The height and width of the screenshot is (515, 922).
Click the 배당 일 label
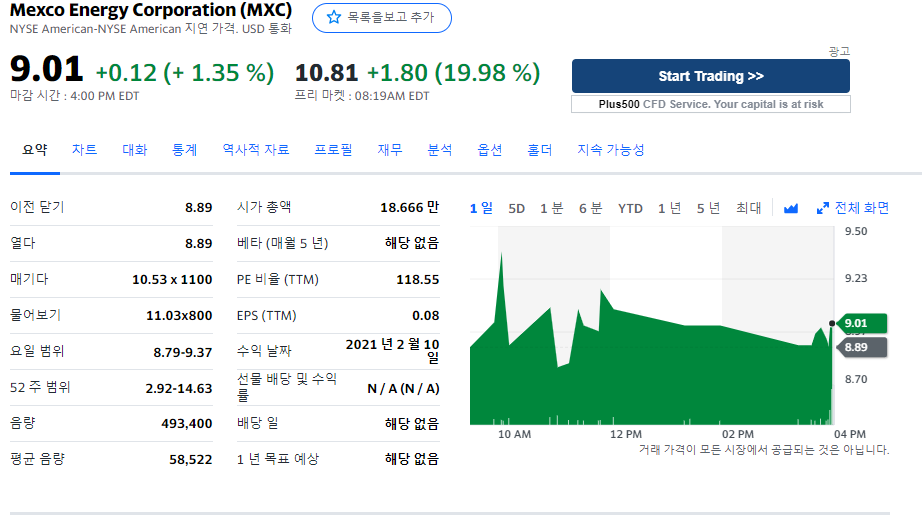[258, 423]
